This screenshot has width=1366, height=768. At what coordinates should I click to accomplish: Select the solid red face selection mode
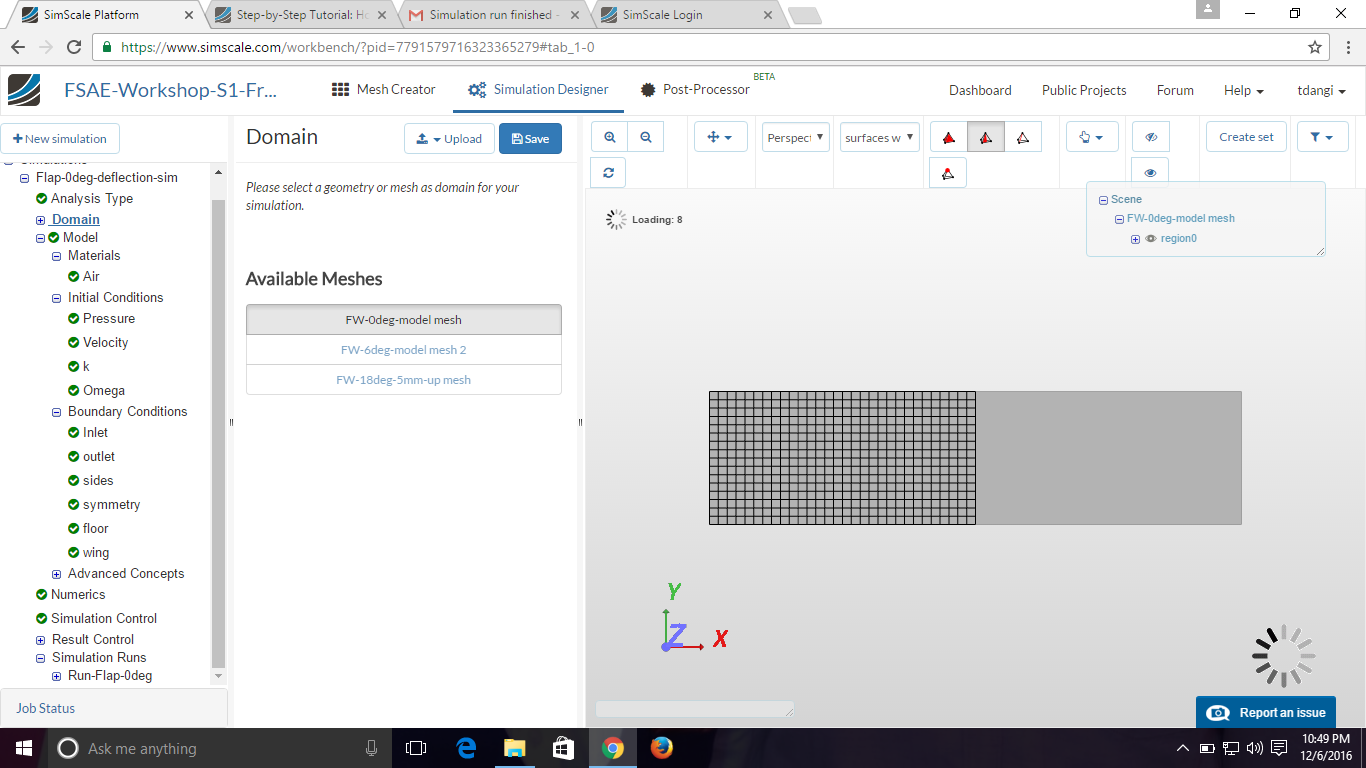click(x=948, y=137)
